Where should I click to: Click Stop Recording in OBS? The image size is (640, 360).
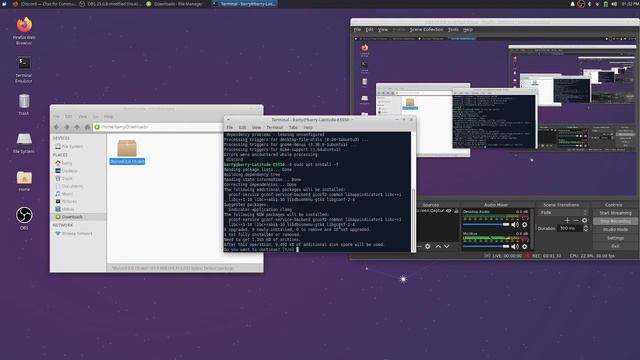point(615,221)
